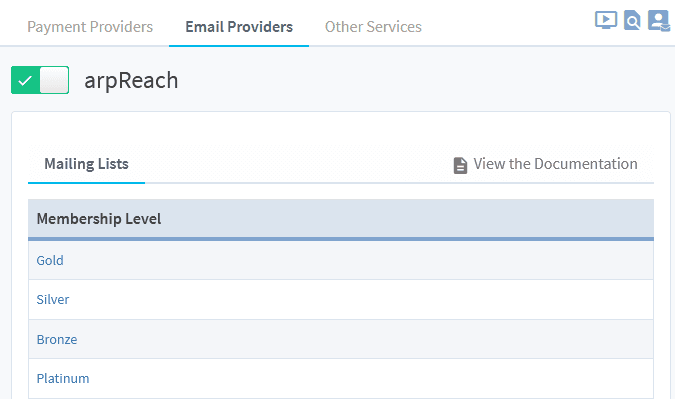Click the arpReach provider heading
Screen dimensions: 675x399
tap(131, 80)
